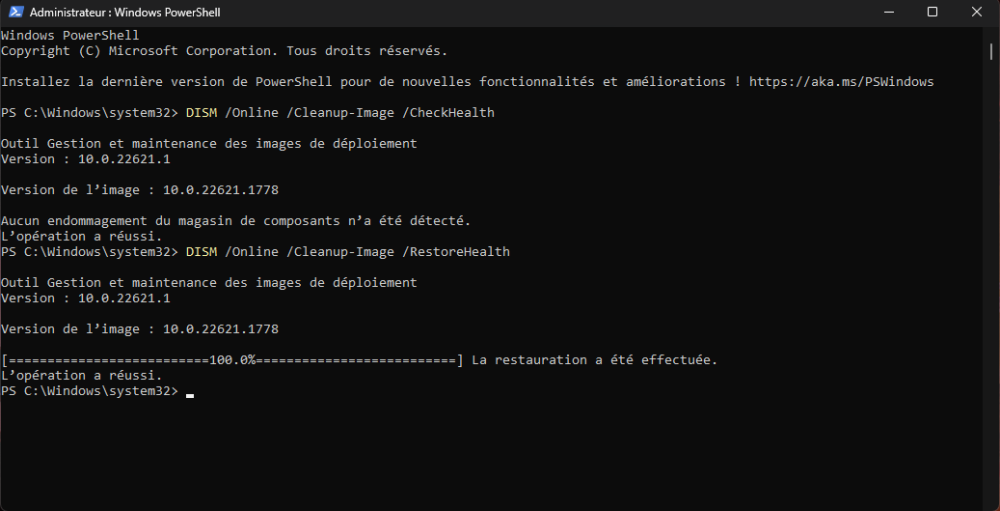Click the DISM /CheckHealth command text
This screenshot has height=511, width=1000.
[340, 113]
